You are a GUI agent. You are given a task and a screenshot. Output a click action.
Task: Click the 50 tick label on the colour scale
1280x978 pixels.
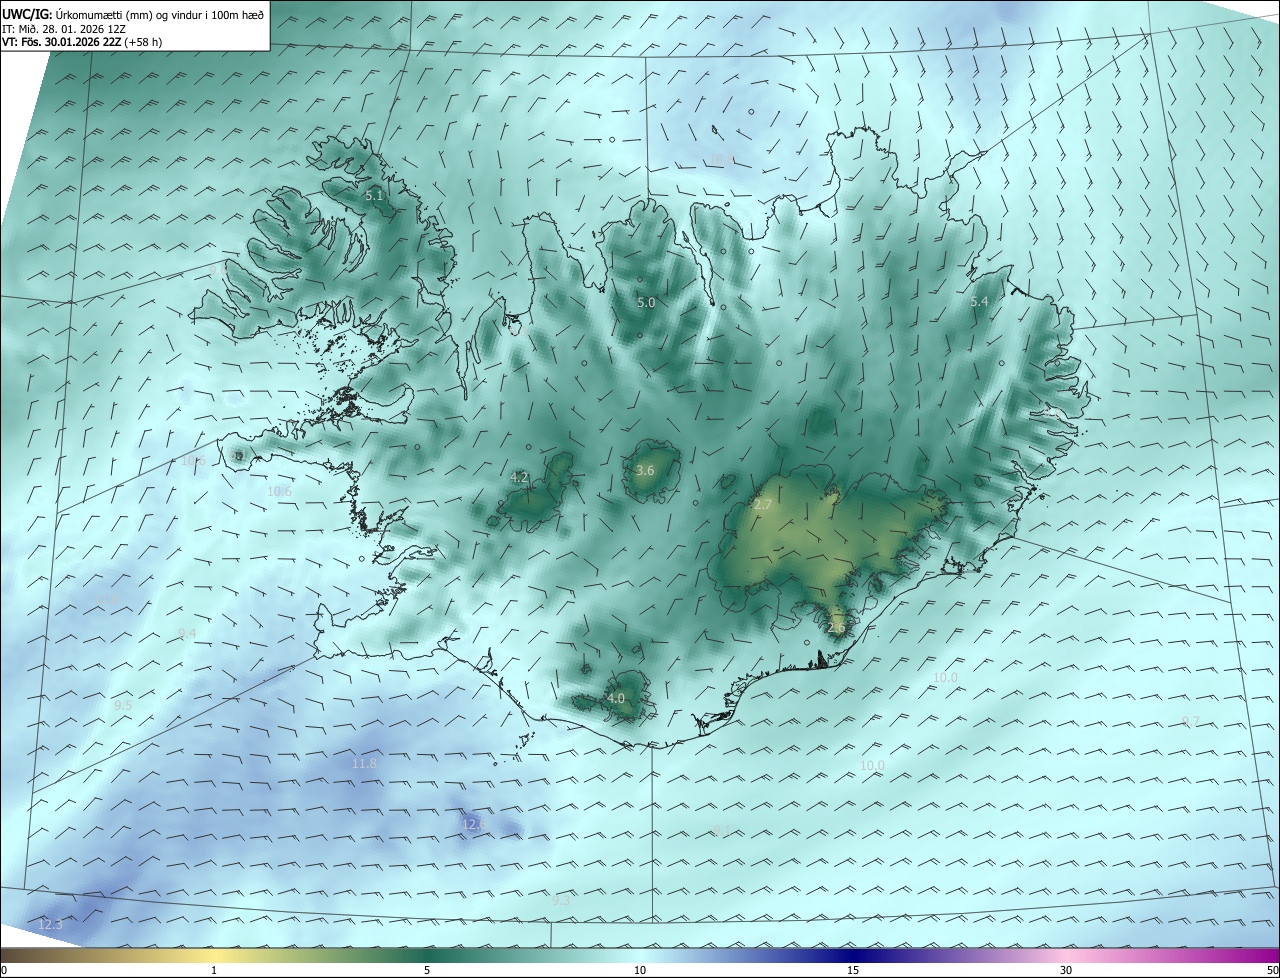[1272, 971]
